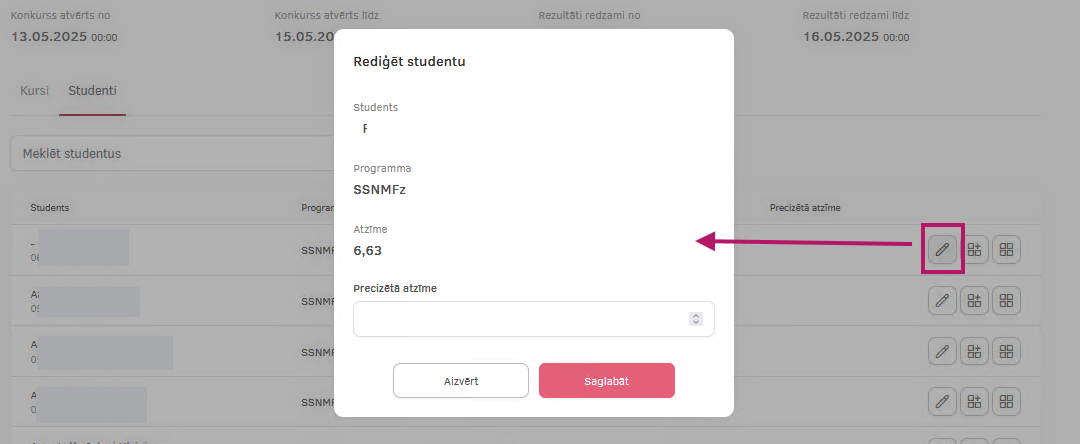Click the Precizētā atzīme table column header
The width and height of the screenshot is (1080, 444).
[804, 207]
